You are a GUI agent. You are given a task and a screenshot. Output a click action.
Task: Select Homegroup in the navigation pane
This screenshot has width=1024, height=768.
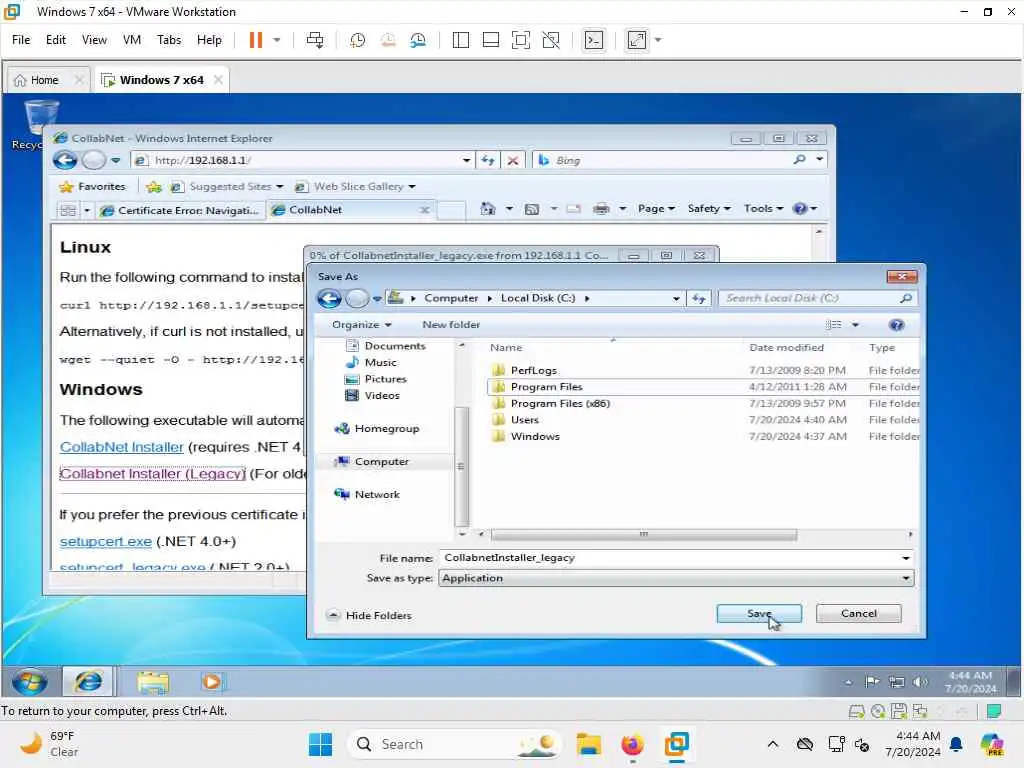(387, 428)
